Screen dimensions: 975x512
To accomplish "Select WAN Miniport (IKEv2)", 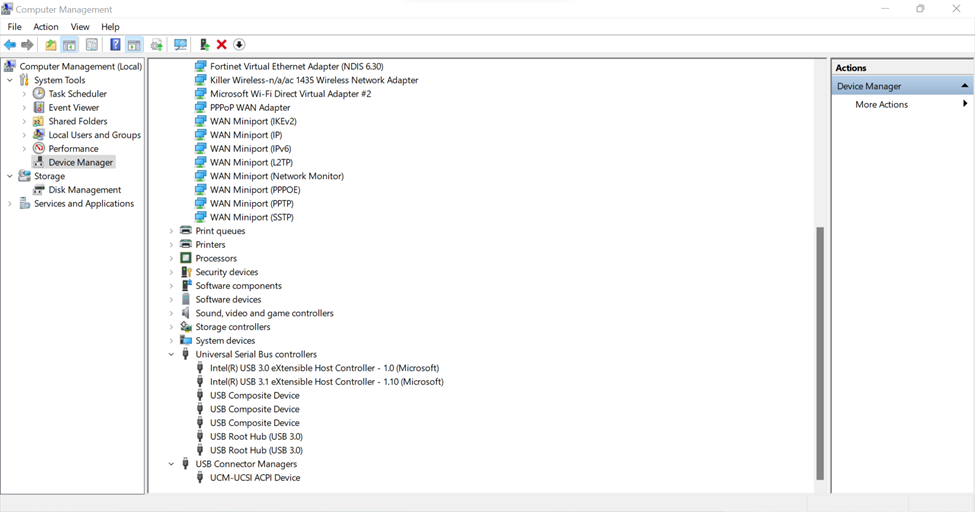I will click(x=253, y=121).
